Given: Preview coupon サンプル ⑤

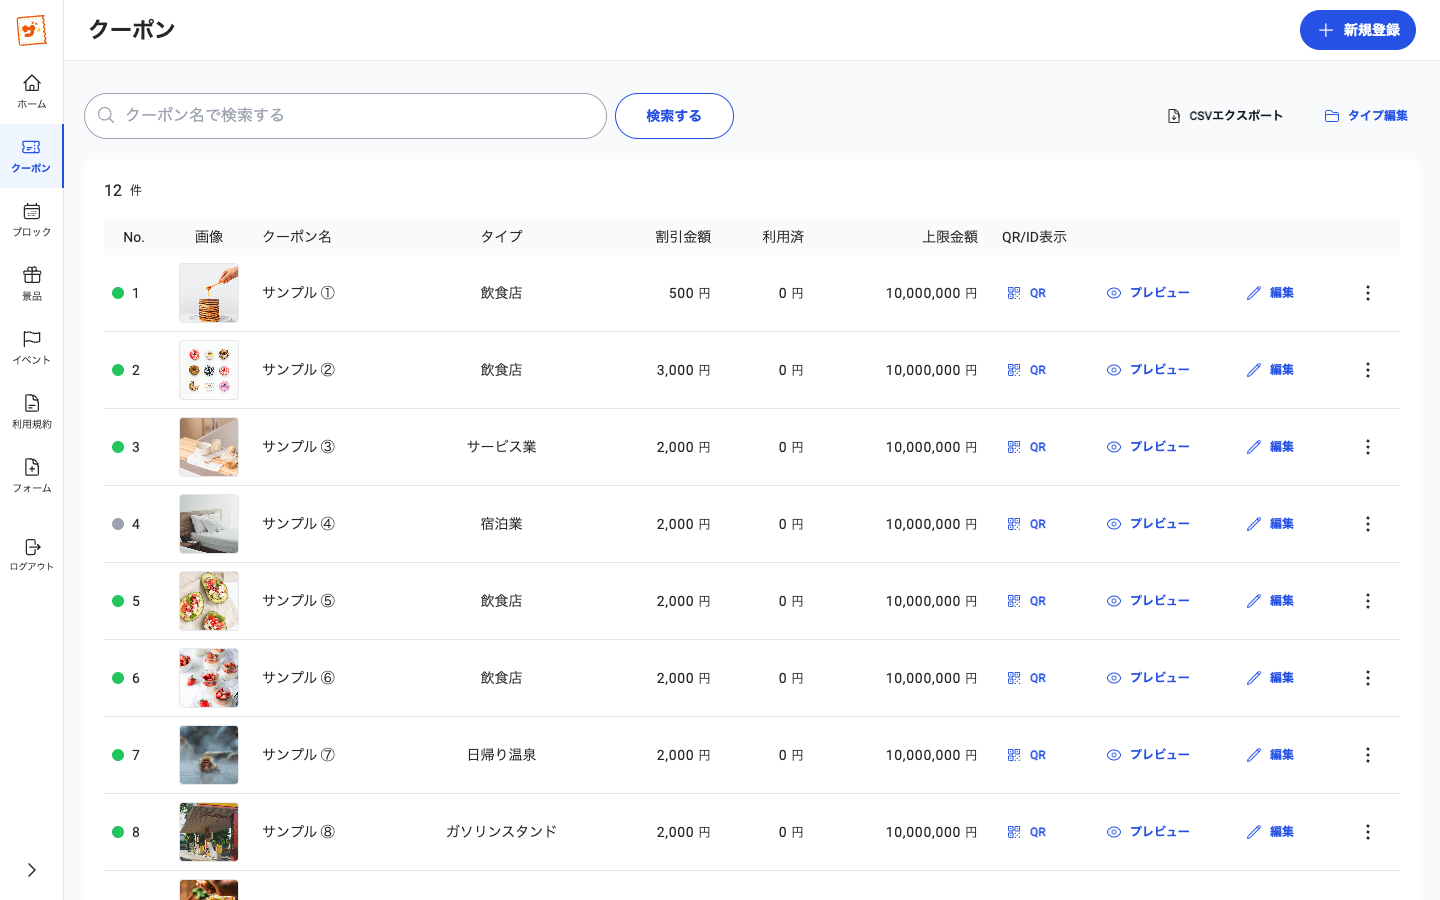Looking at the screenshot, I should point(1148,601).
